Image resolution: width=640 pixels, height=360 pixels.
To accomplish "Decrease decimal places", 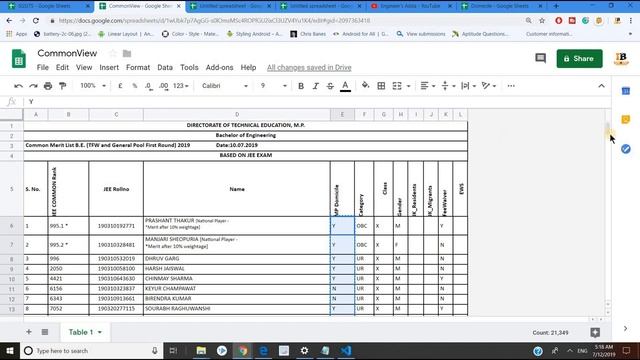I will [149, 86].
